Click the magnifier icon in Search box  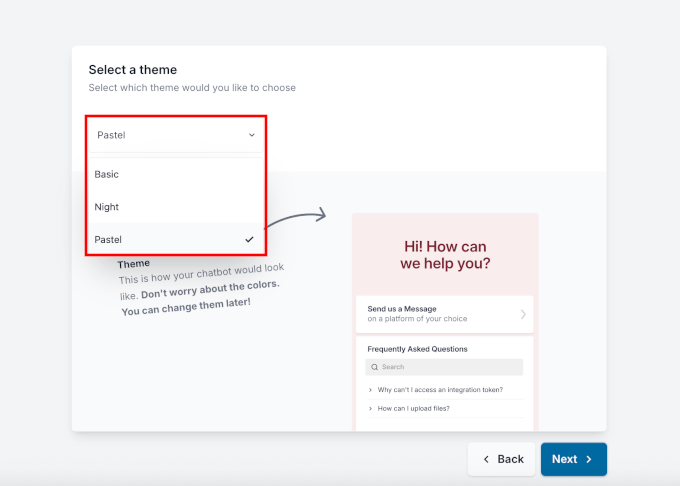coord(373,367)
